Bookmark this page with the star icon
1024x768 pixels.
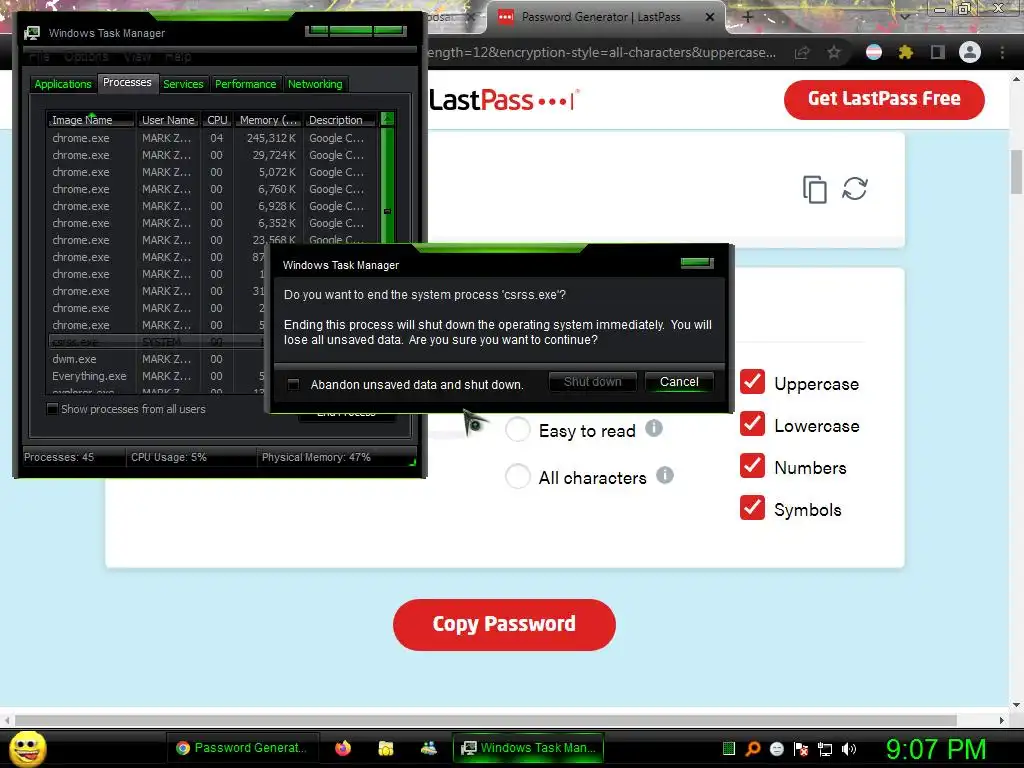click(834, 52)
